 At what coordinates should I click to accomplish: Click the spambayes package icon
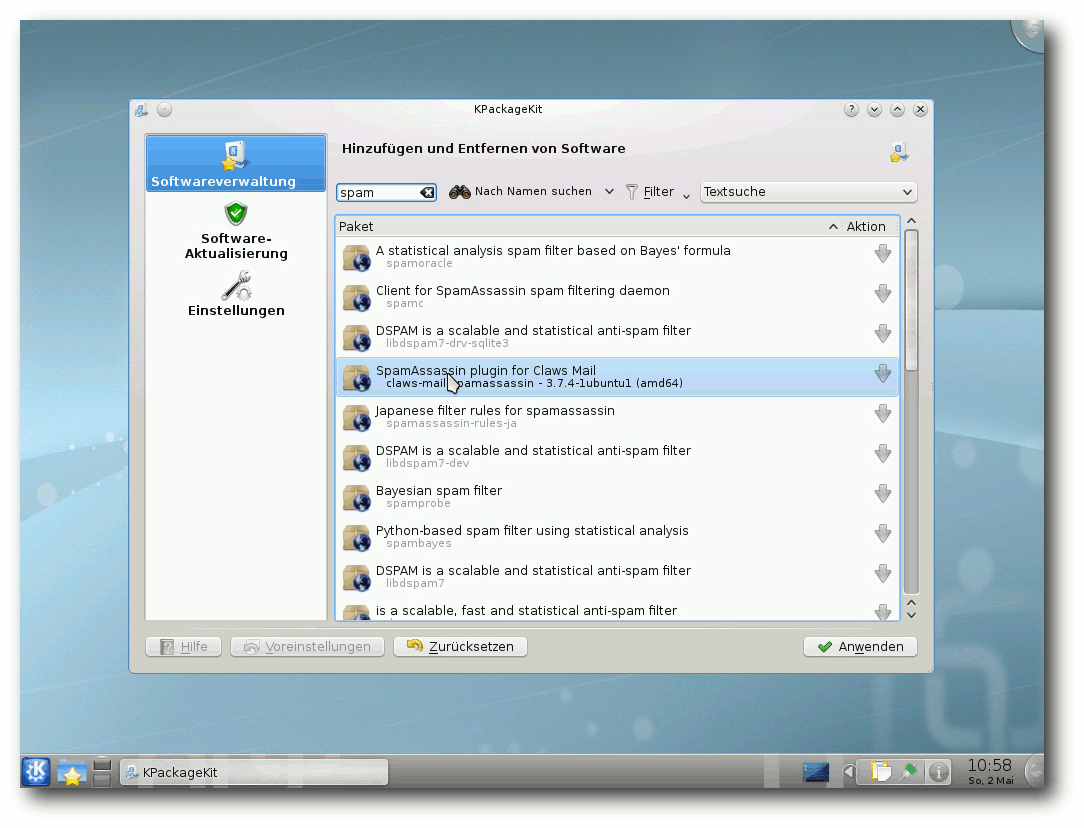[x=357, y=538]
